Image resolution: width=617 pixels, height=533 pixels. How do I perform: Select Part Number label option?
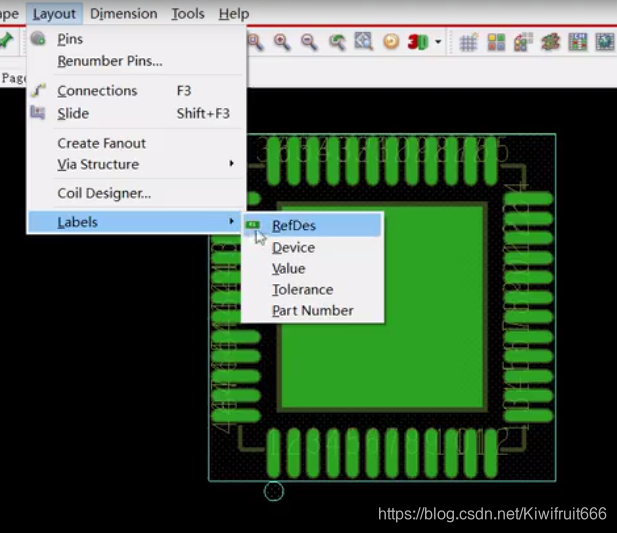pos(312,311)
